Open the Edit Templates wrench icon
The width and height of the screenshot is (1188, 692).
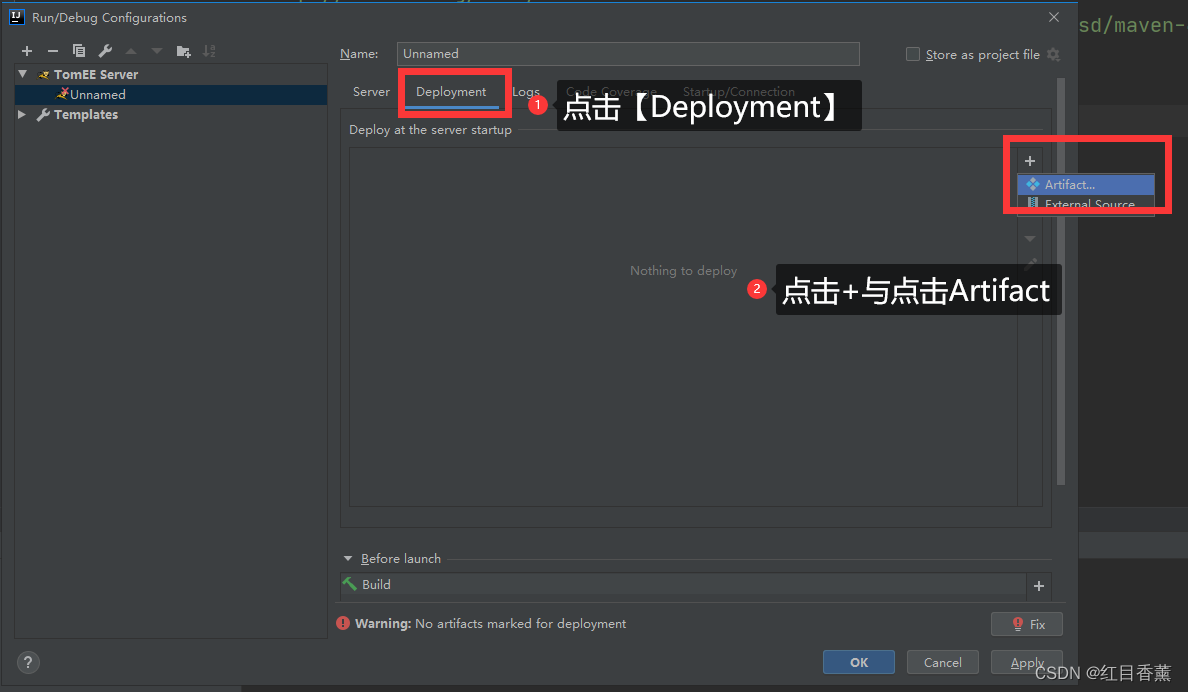coord(104,51)
